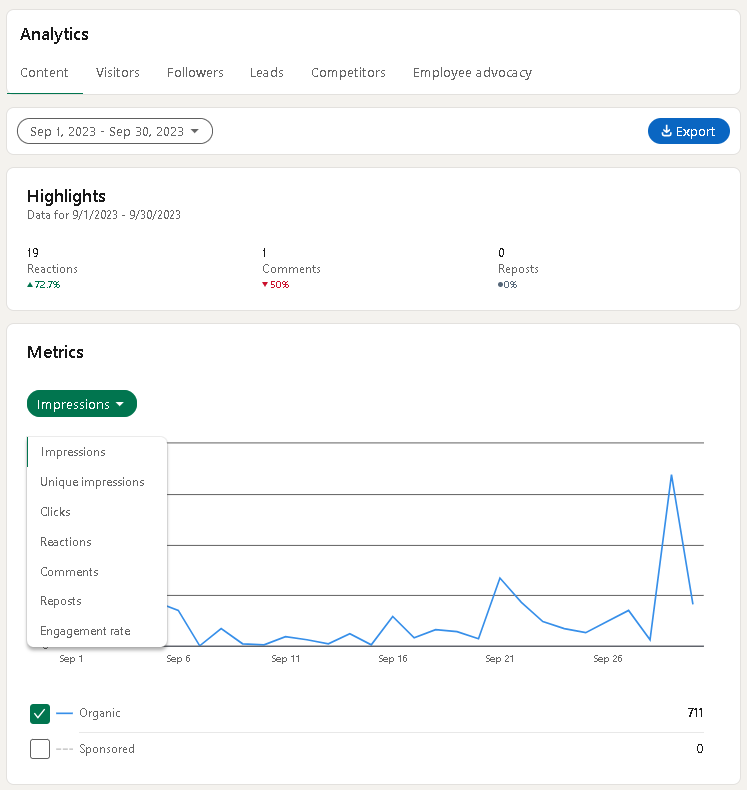This screenshot has width=747, height=790.
Task: Go to the Leads tab
Action: (267, 73)
